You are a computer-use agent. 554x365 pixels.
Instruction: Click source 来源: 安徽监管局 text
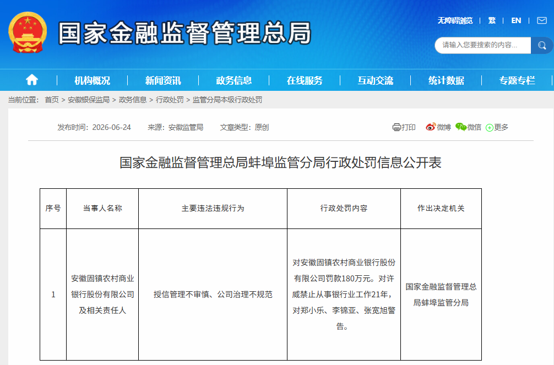coord(175,127)
